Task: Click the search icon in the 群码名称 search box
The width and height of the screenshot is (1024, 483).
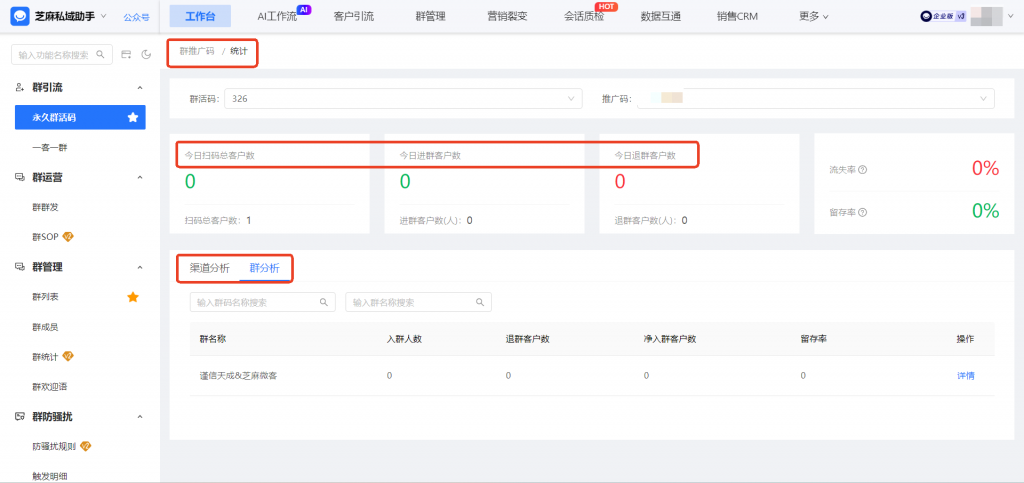Action: coord(324,302)
